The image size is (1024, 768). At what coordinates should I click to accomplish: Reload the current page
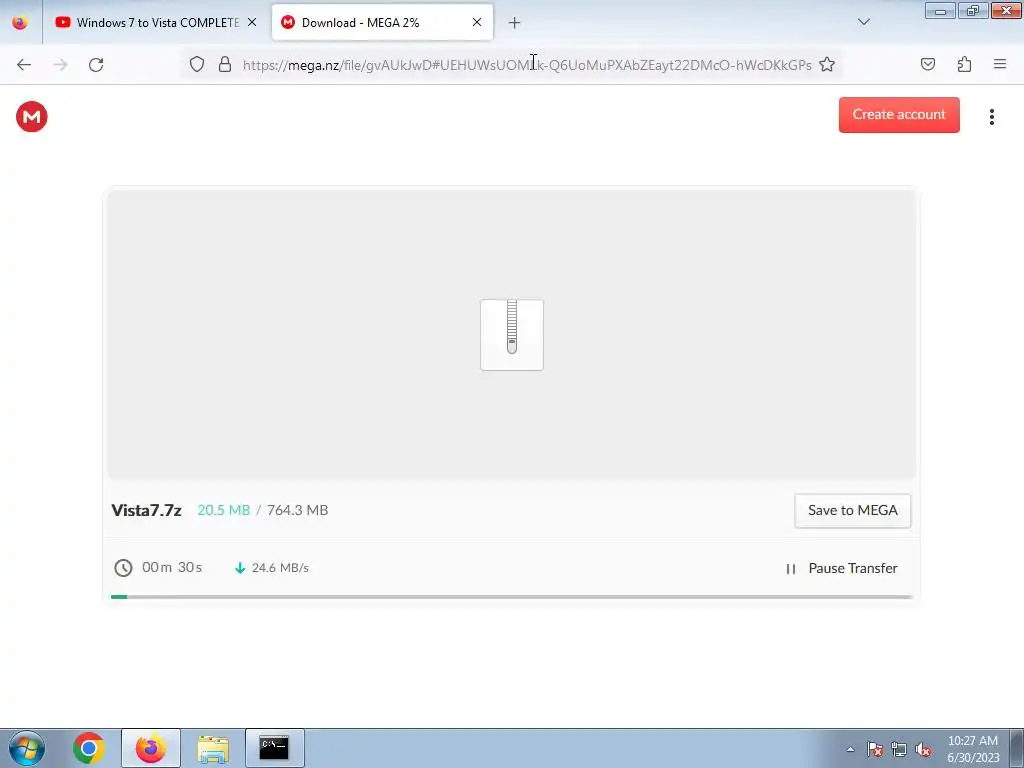[x=96, y=64]
